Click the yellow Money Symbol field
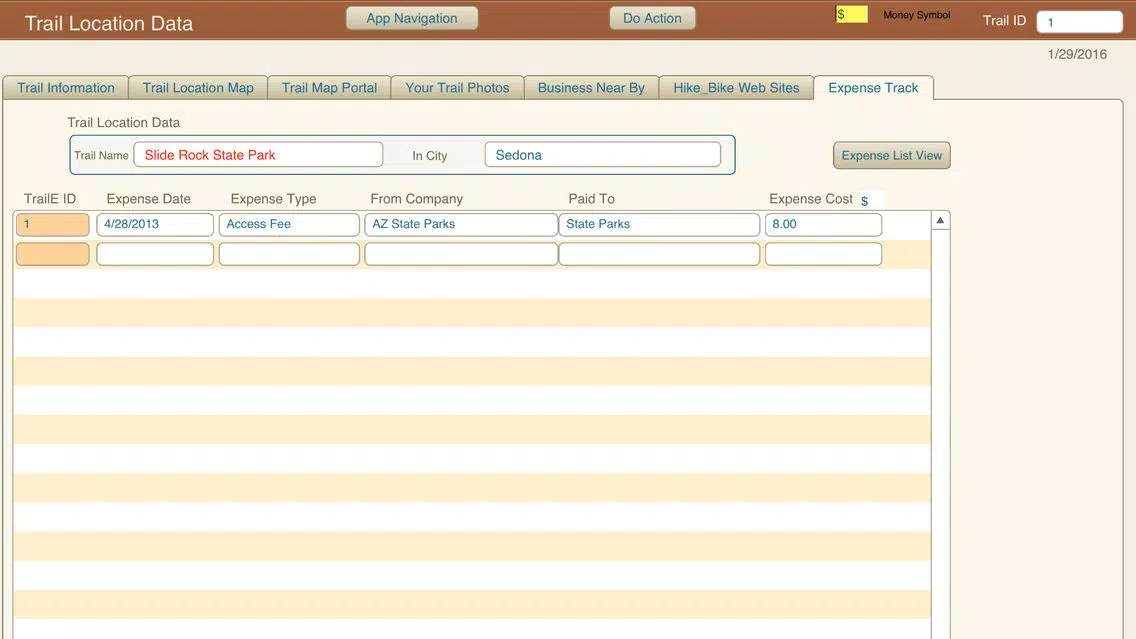Screen dimensions: 1136x639 pyautogui.click(x=851, y=14)
